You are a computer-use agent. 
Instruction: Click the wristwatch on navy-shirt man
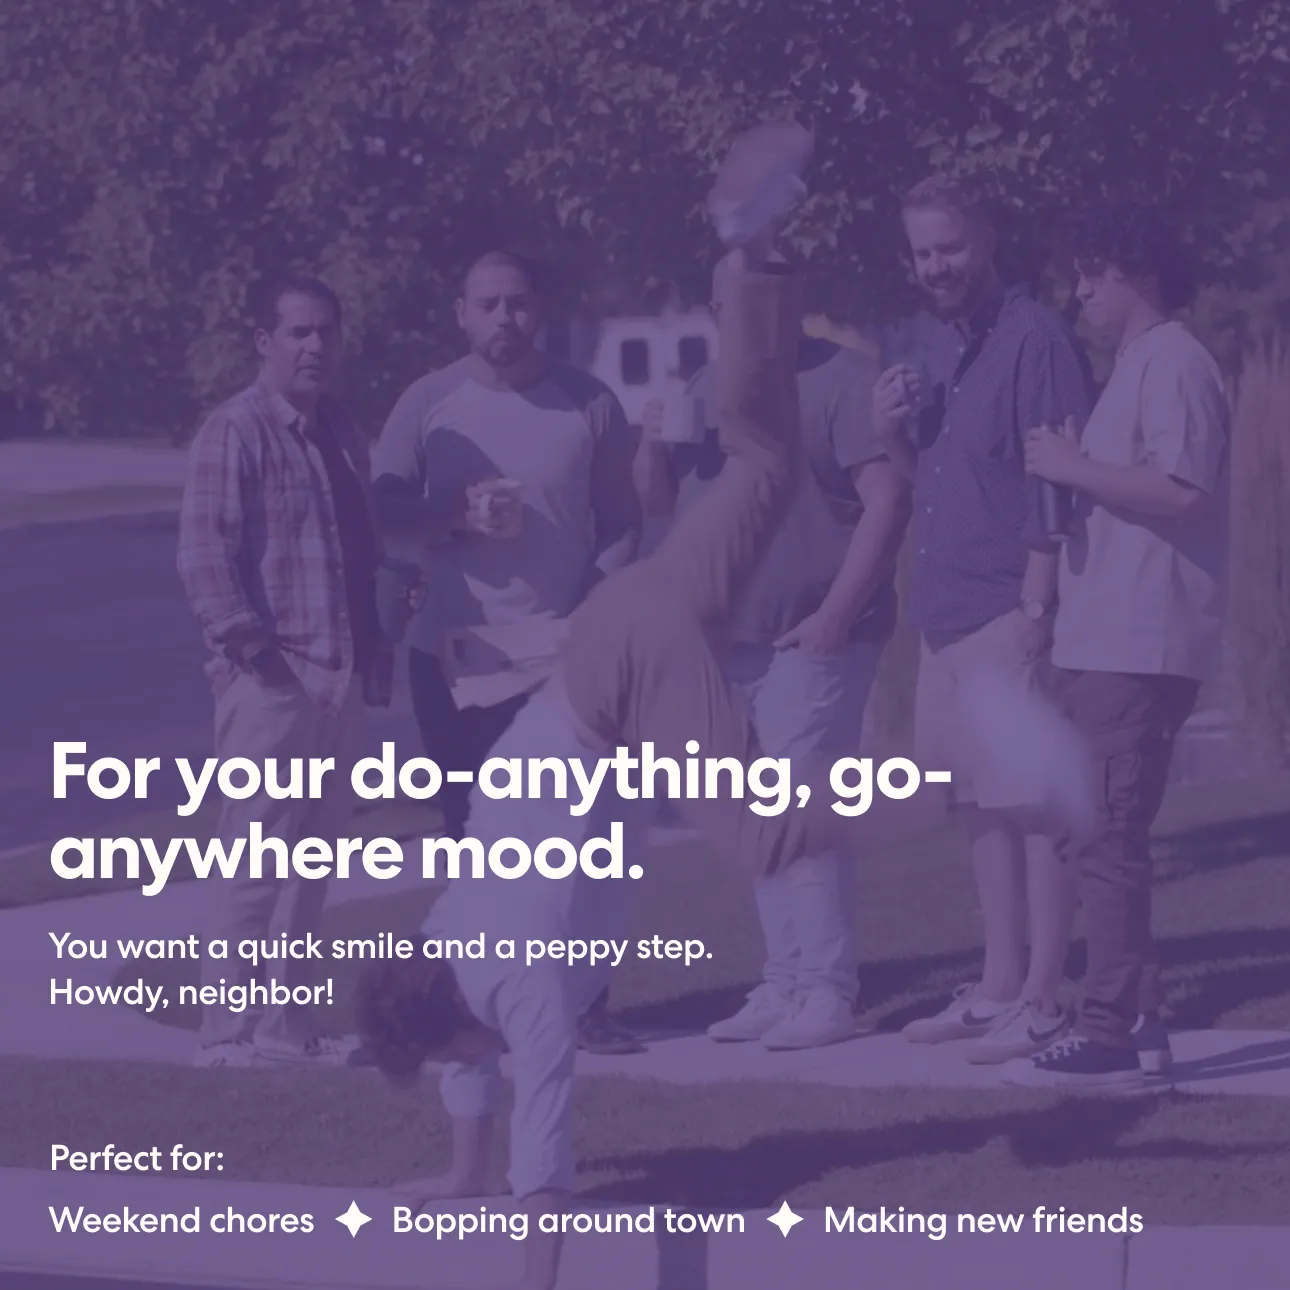pyautogui.click(x=1035, y=607)
